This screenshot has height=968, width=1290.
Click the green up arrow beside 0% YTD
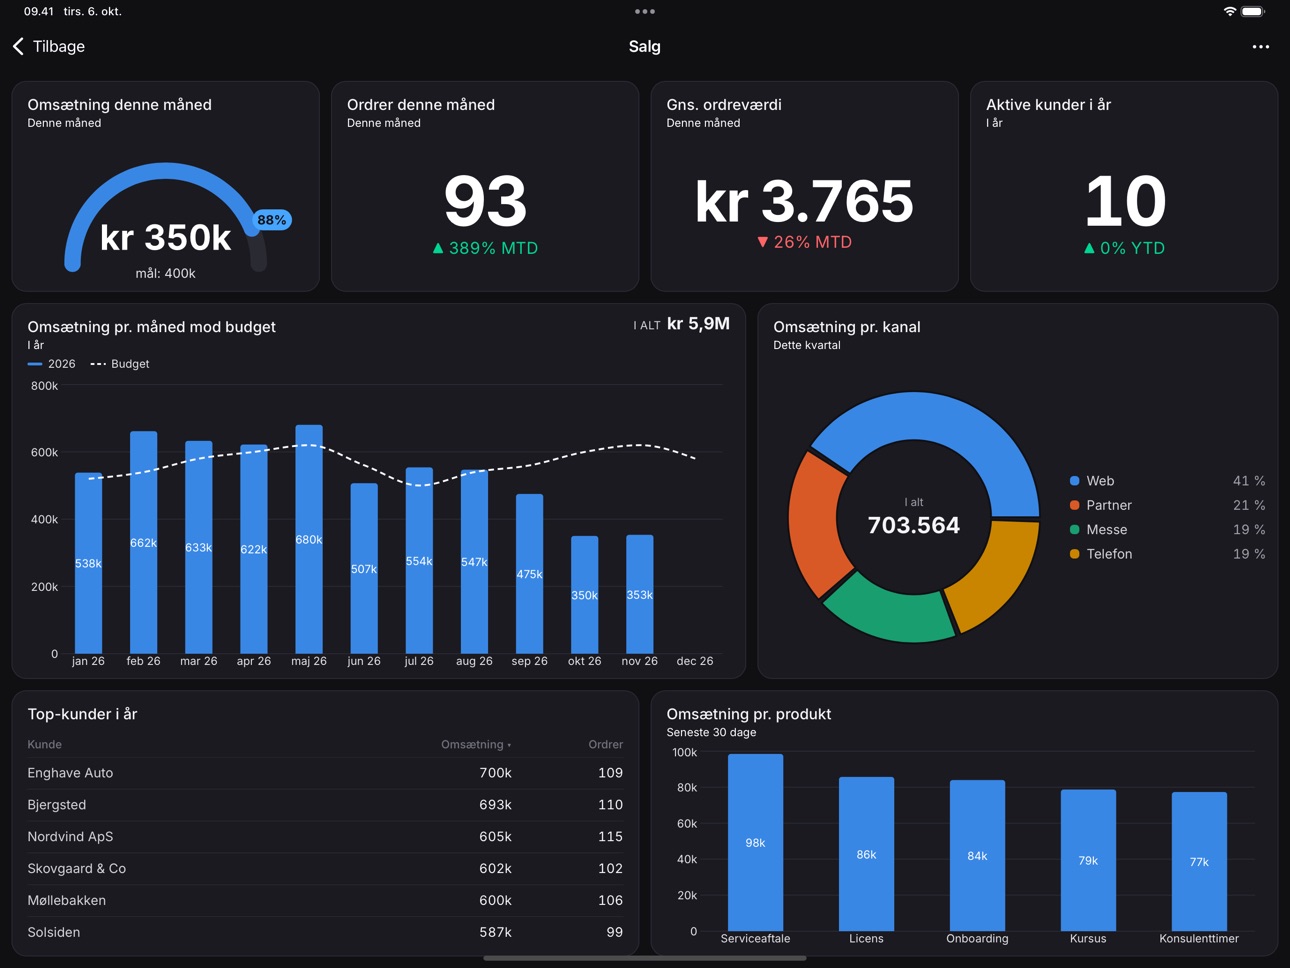[x=1089, y=248]
